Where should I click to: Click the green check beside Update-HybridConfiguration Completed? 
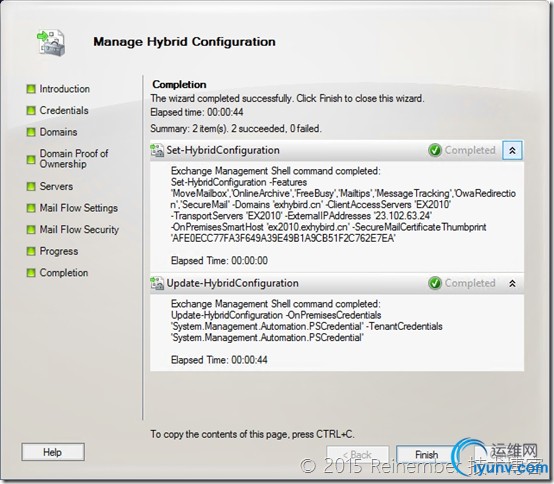pyautogui.click(x=435, y=283)
